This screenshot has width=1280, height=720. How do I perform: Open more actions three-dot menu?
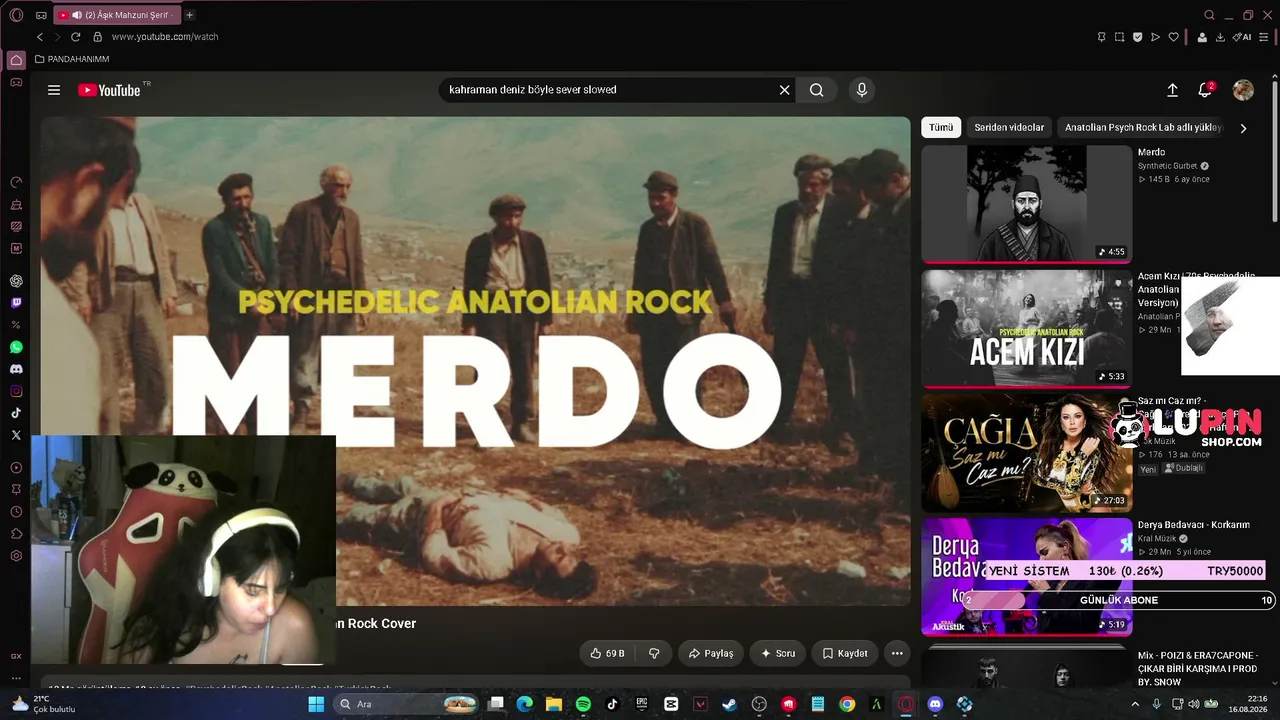[x=897, y=653]
